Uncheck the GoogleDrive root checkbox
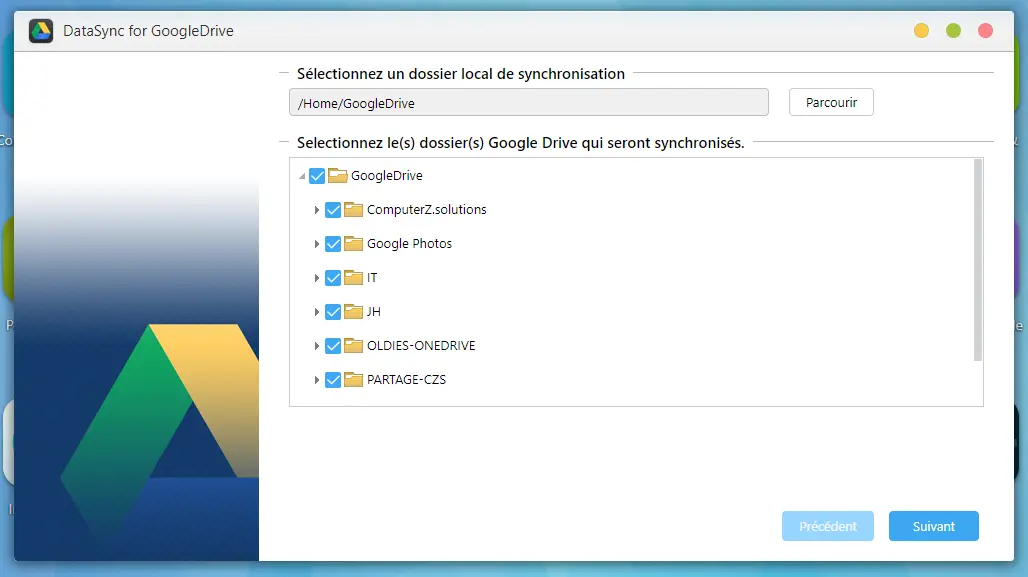 coord(317,175)
